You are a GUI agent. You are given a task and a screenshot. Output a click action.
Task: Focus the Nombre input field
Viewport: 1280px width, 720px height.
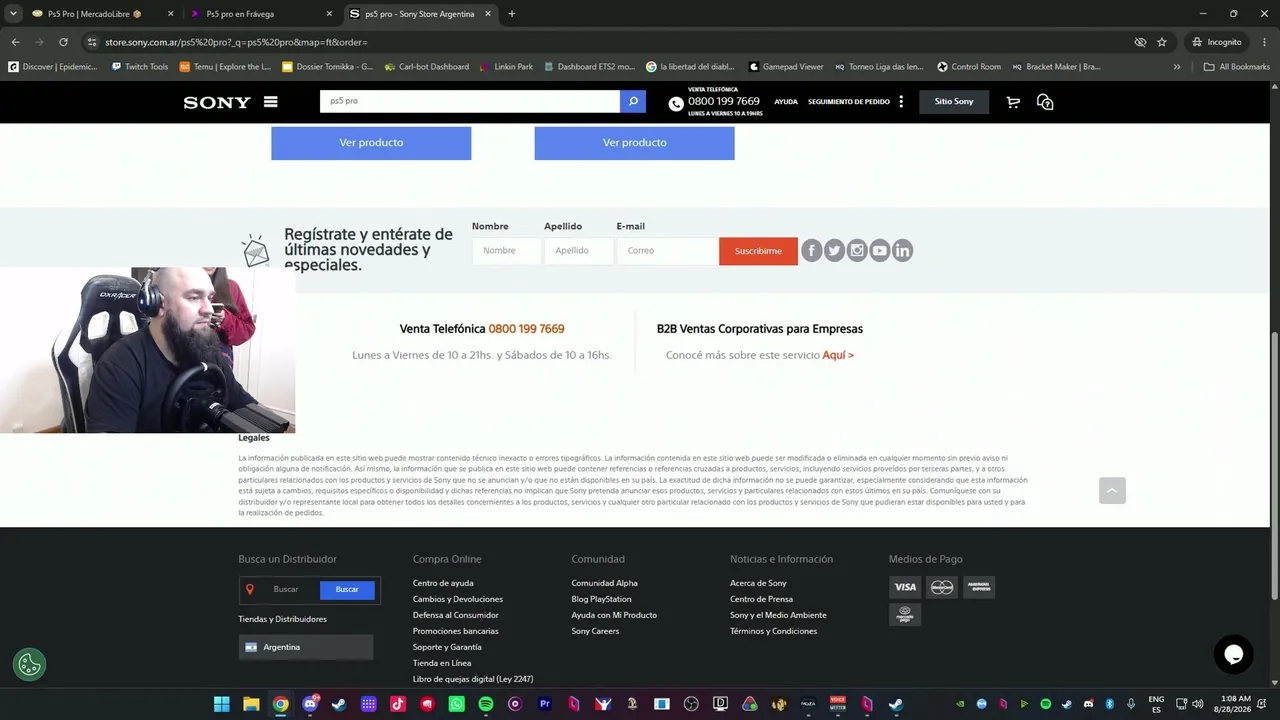(x=506, y=251)
